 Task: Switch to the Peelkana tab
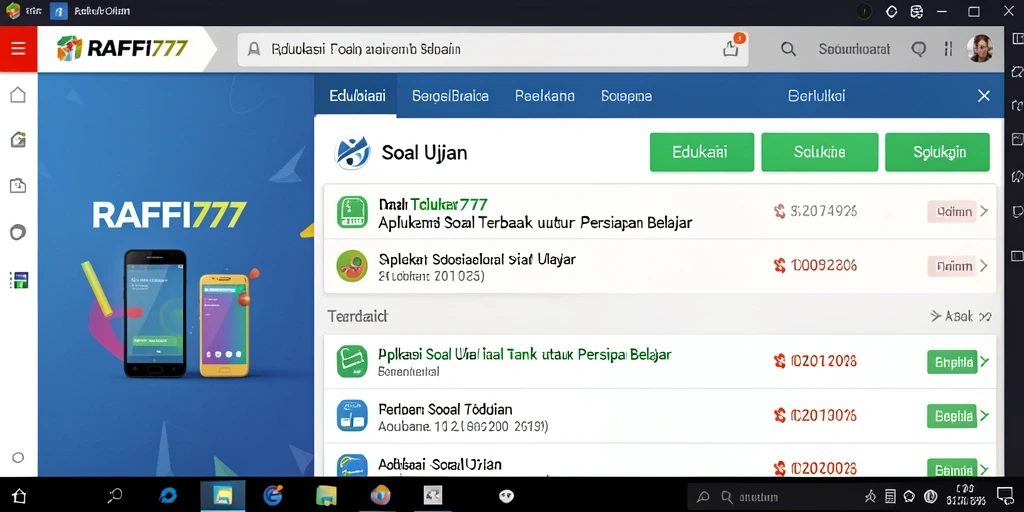tap(545, 96)
